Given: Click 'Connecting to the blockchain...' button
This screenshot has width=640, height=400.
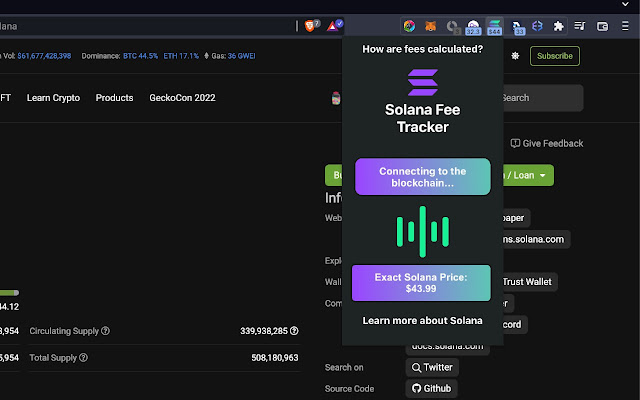Looking at the screenshot, I should 422,177.
